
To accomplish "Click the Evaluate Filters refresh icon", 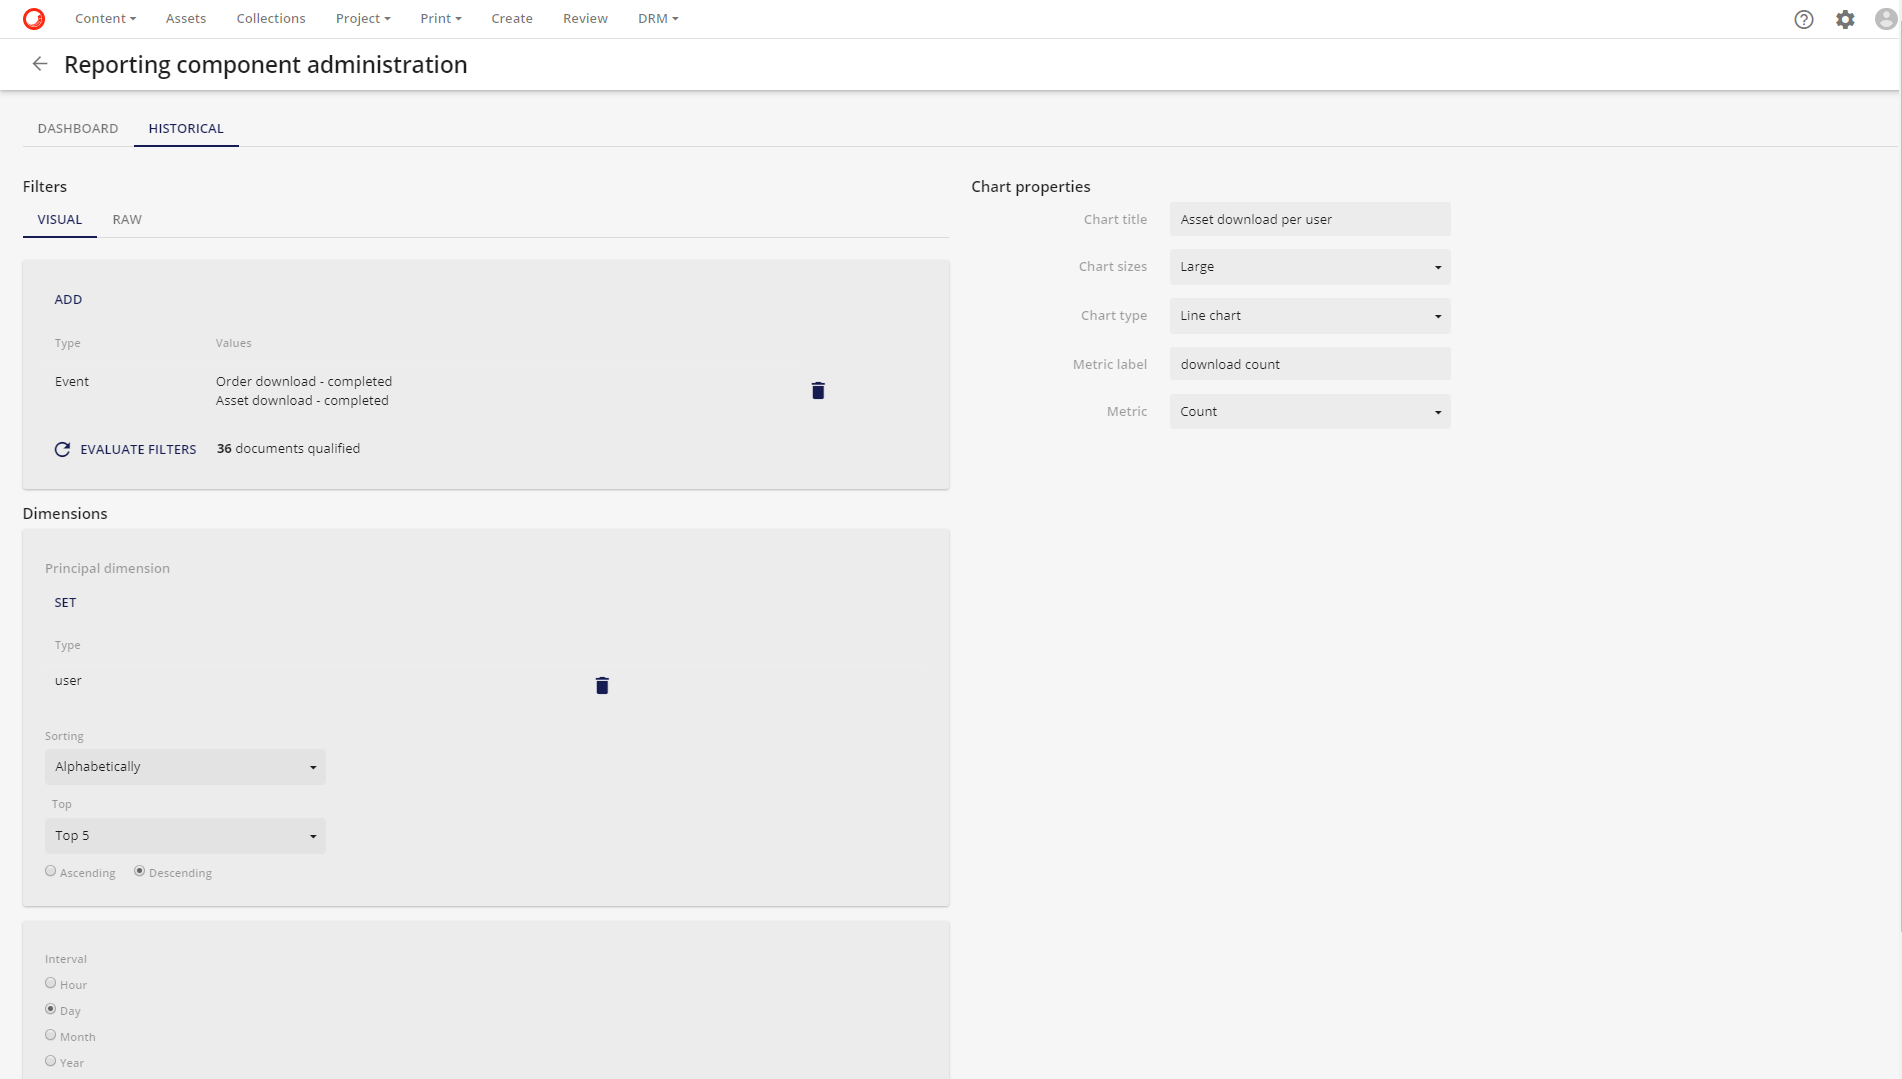I will pos(62,449).
